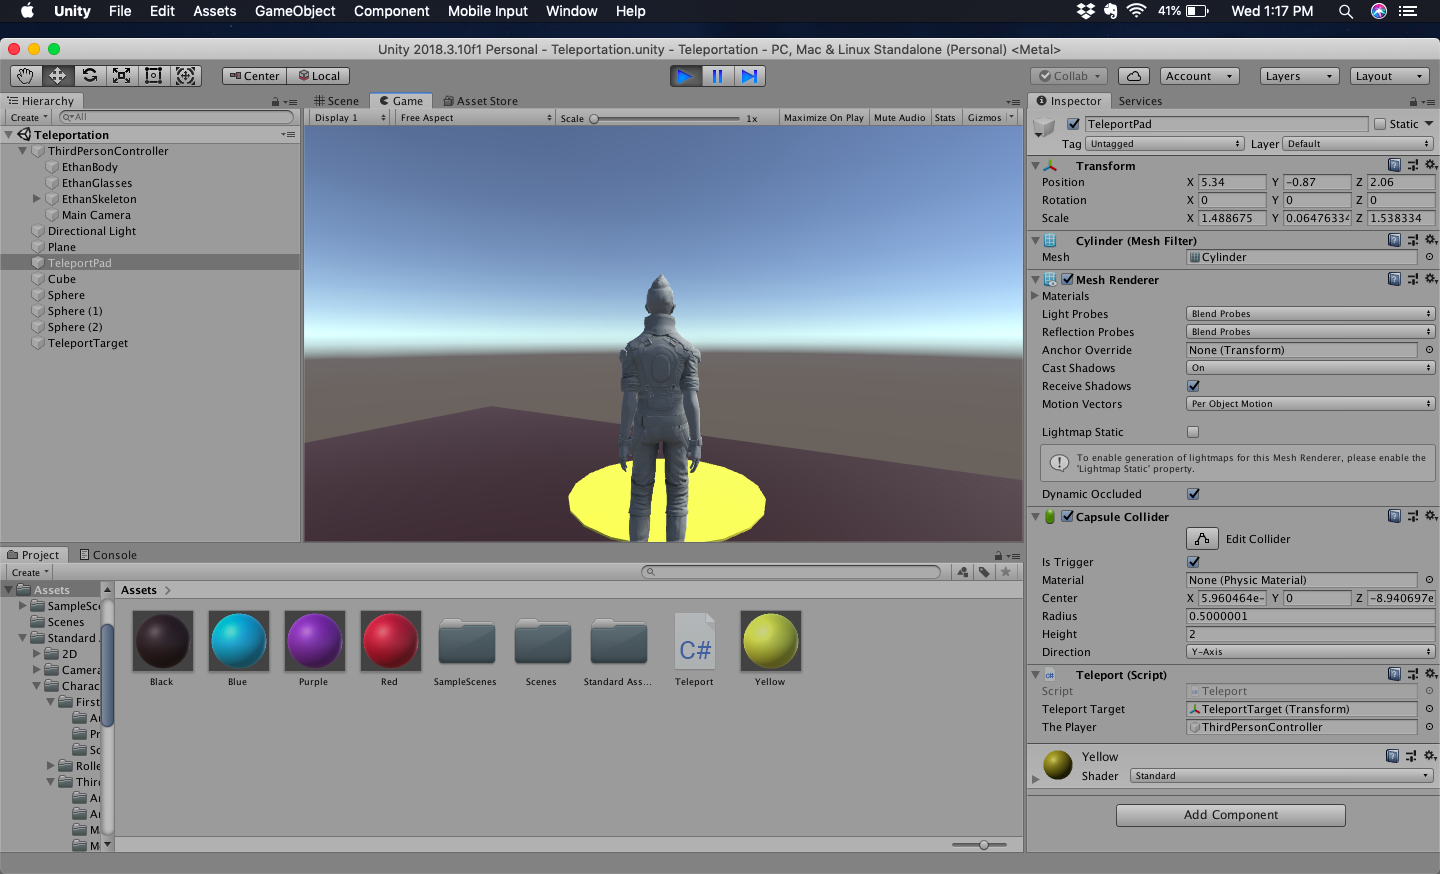This screenshot has height=874, width=1440.
Task: Open the Layers dropdown in toolbar
Action: click(1299, 76)
